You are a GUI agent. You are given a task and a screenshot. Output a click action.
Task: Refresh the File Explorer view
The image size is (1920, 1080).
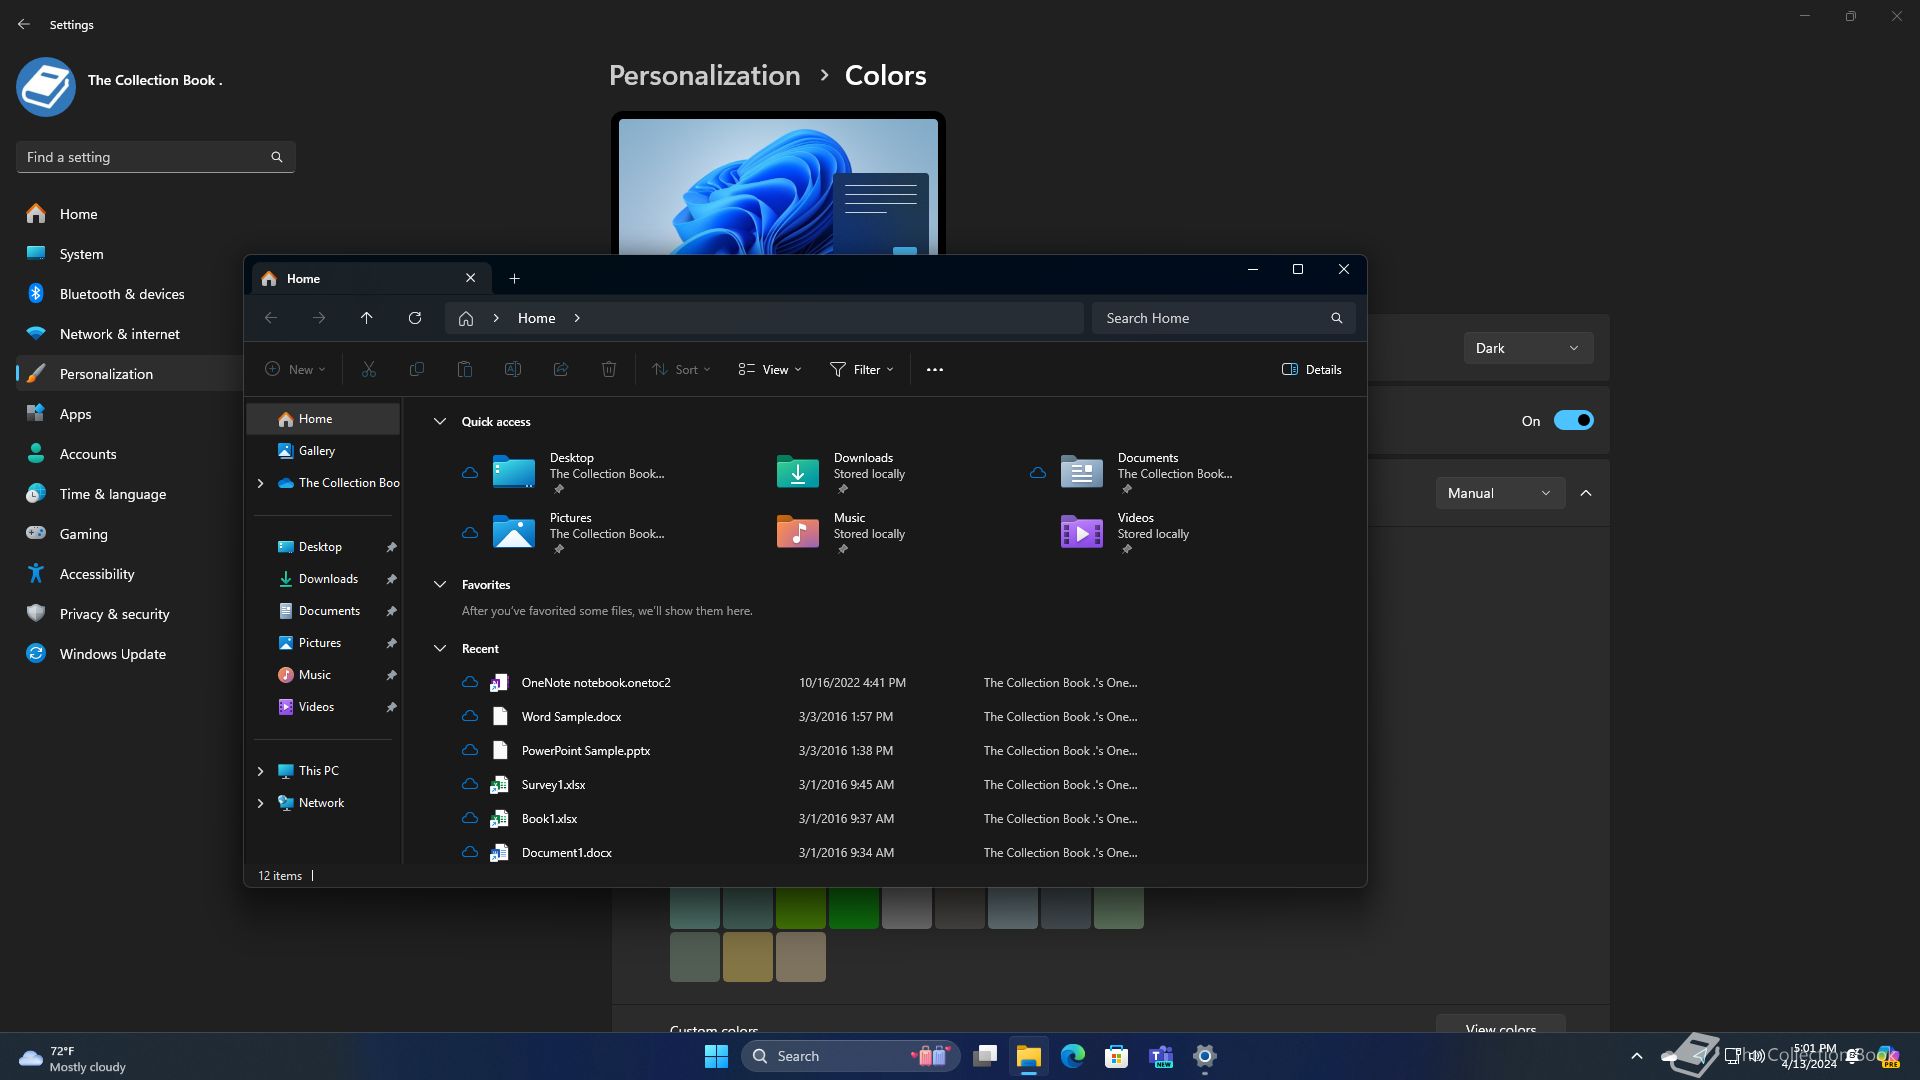(x=415, y=318)
